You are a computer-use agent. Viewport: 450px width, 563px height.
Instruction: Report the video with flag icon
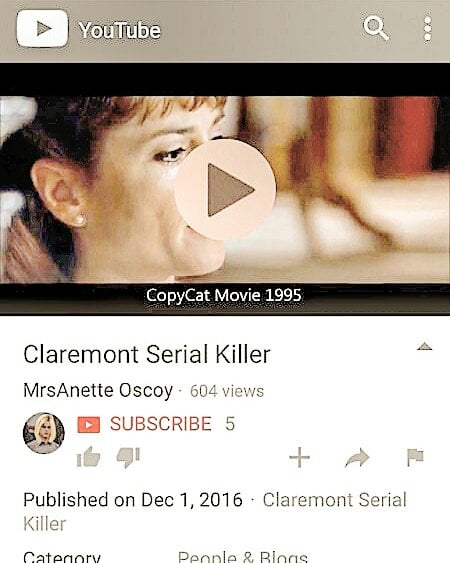pos(415,457)
